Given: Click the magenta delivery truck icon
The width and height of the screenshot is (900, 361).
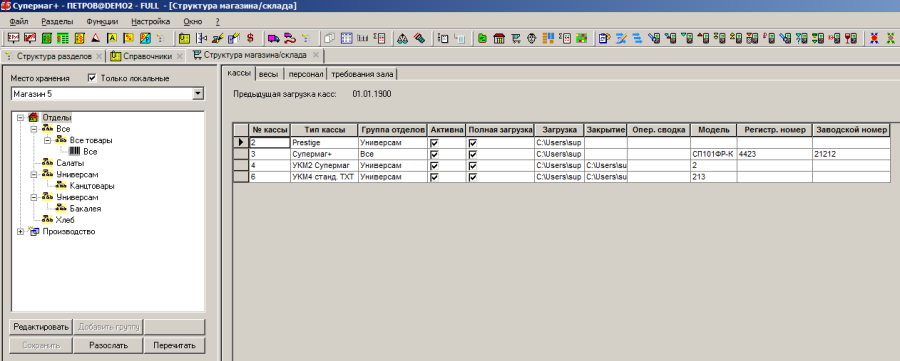Looking at the screenshot, I should point(273,38).
